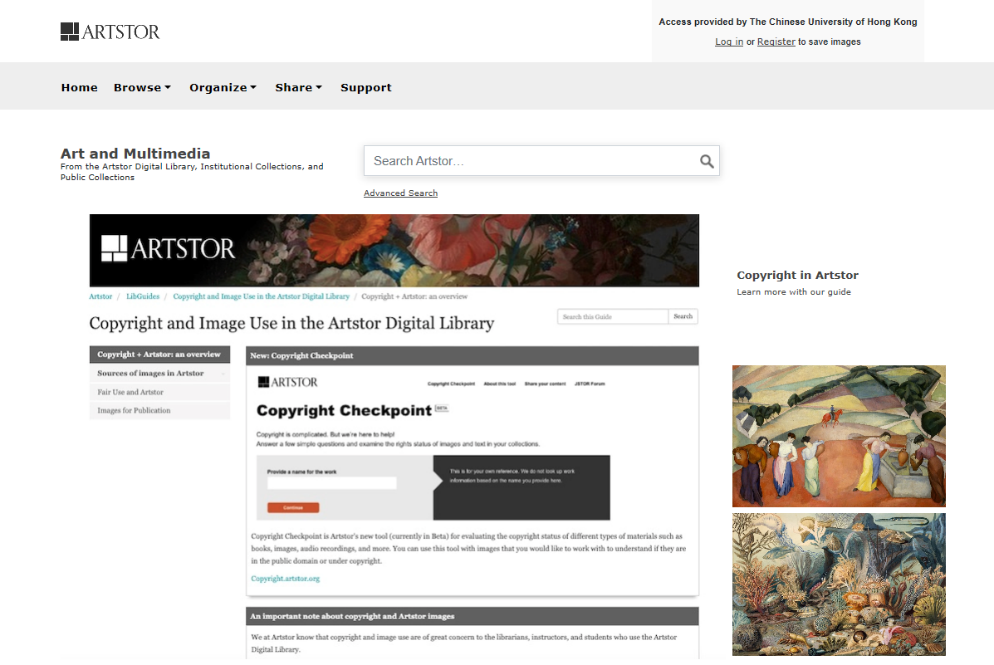Focus the Search this Guide input
994x665 pixels.
612,316
